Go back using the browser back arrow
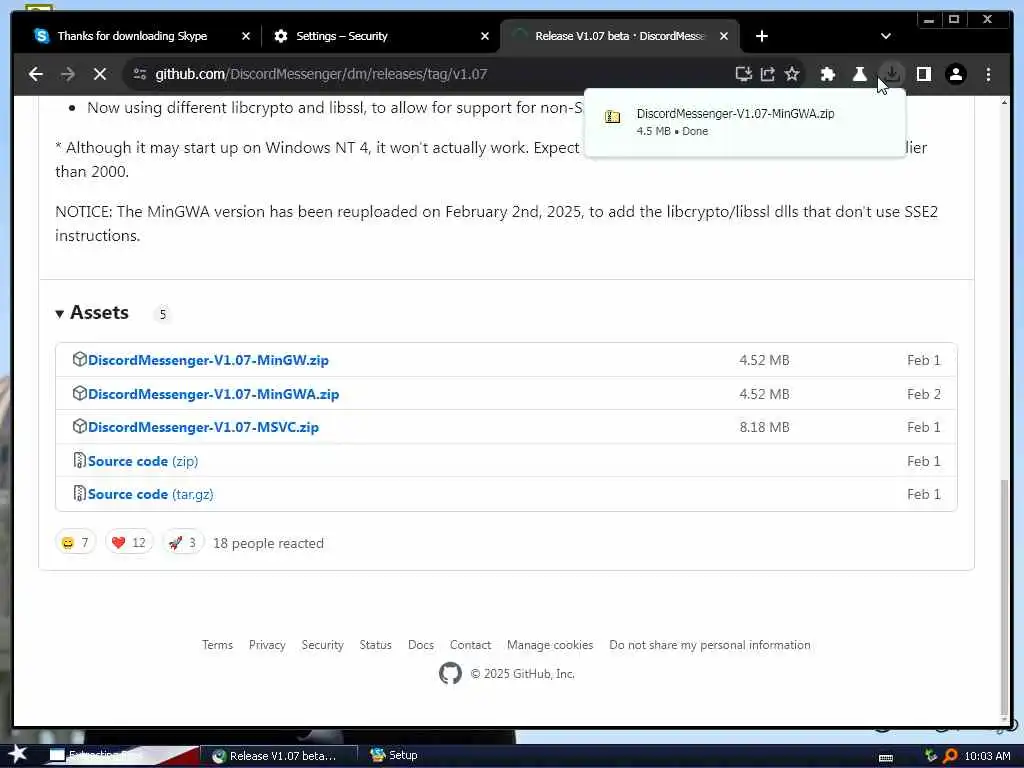 tap(36, 74)
